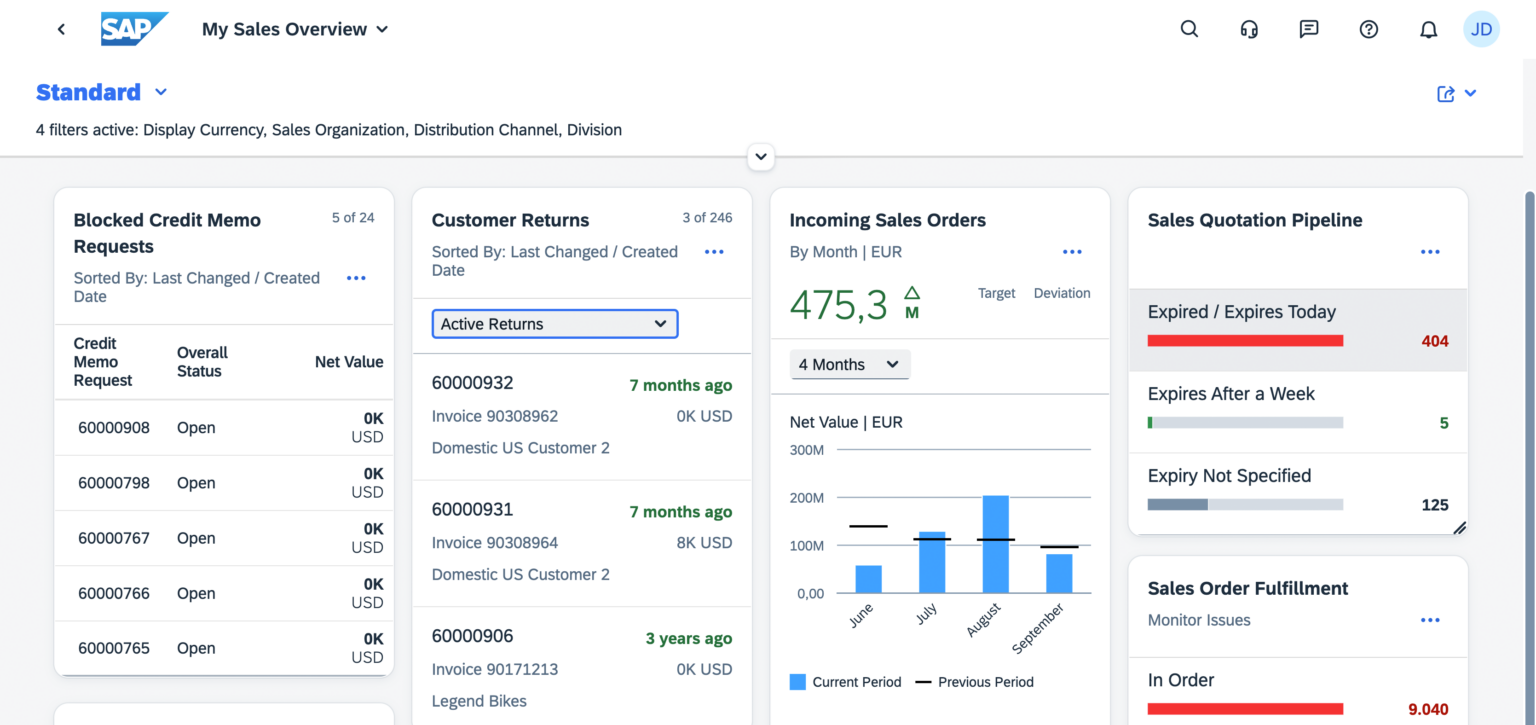Open the 4 Months period dropdown

coord(850,365)
